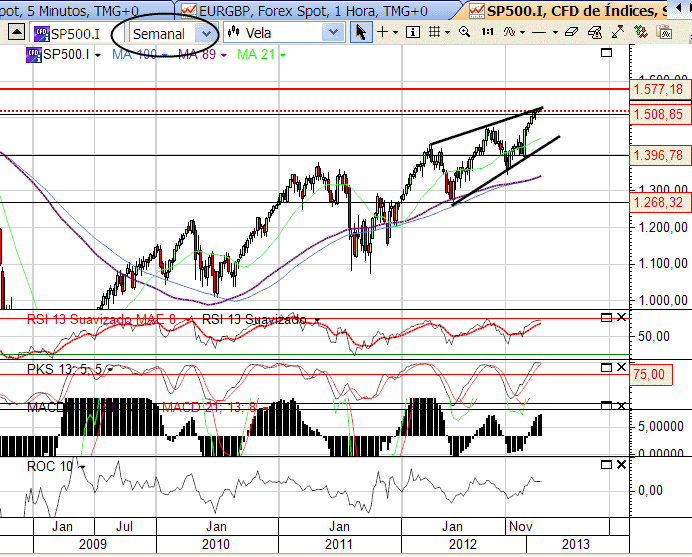Select the 1.577,18 price level label
Image resolution: width=692 pixels, height=557 pixels.
click(x=659, y=89)
